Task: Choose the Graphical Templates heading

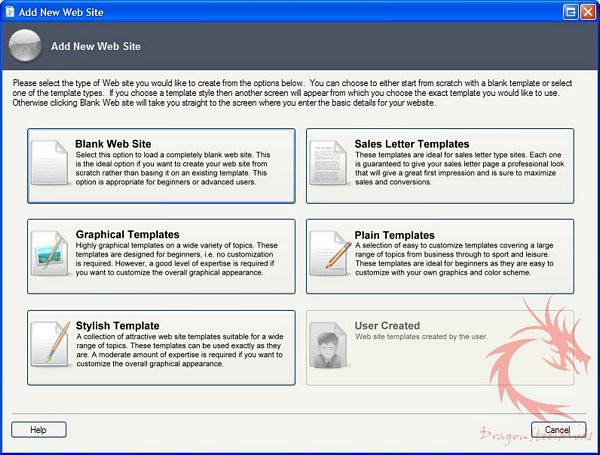Action: (127, 235)
